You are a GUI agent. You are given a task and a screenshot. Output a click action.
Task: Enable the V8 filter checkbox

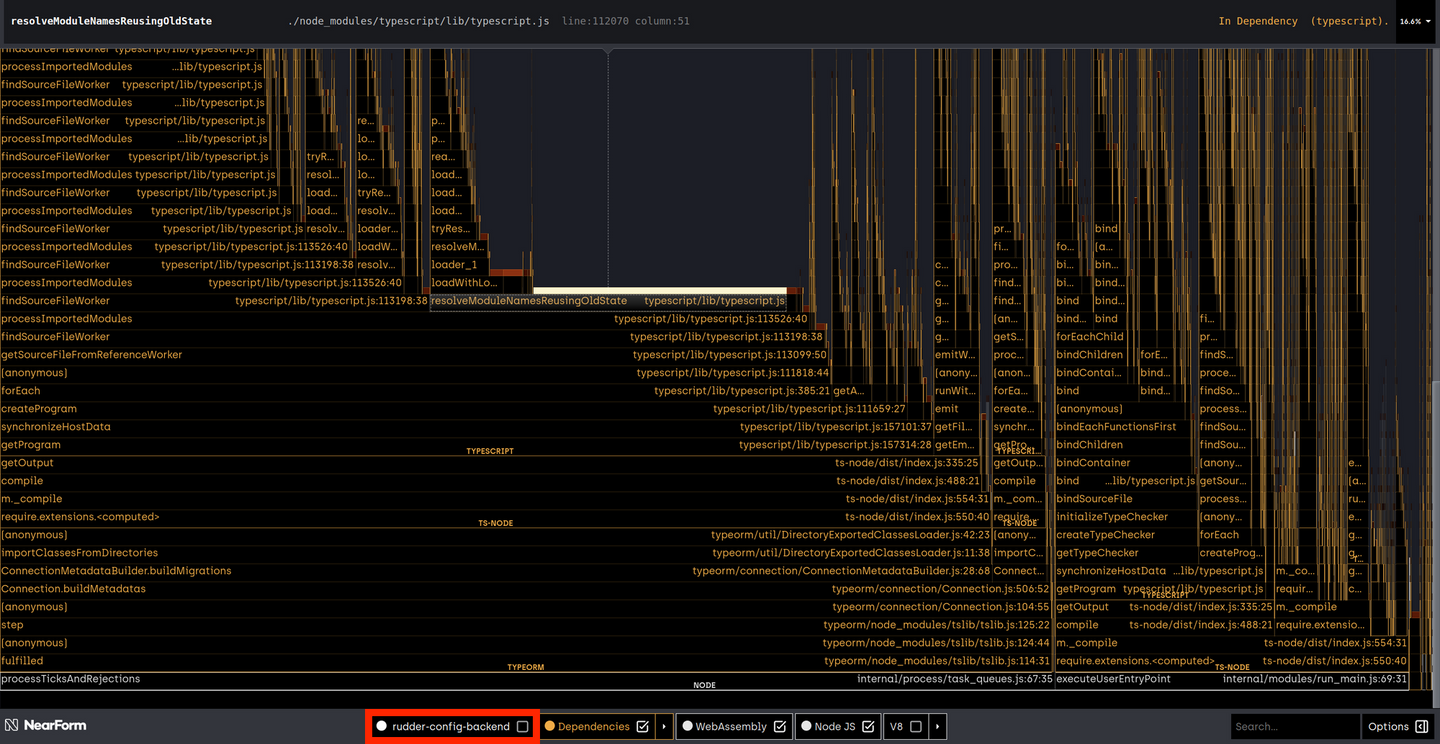click(915, 727)
